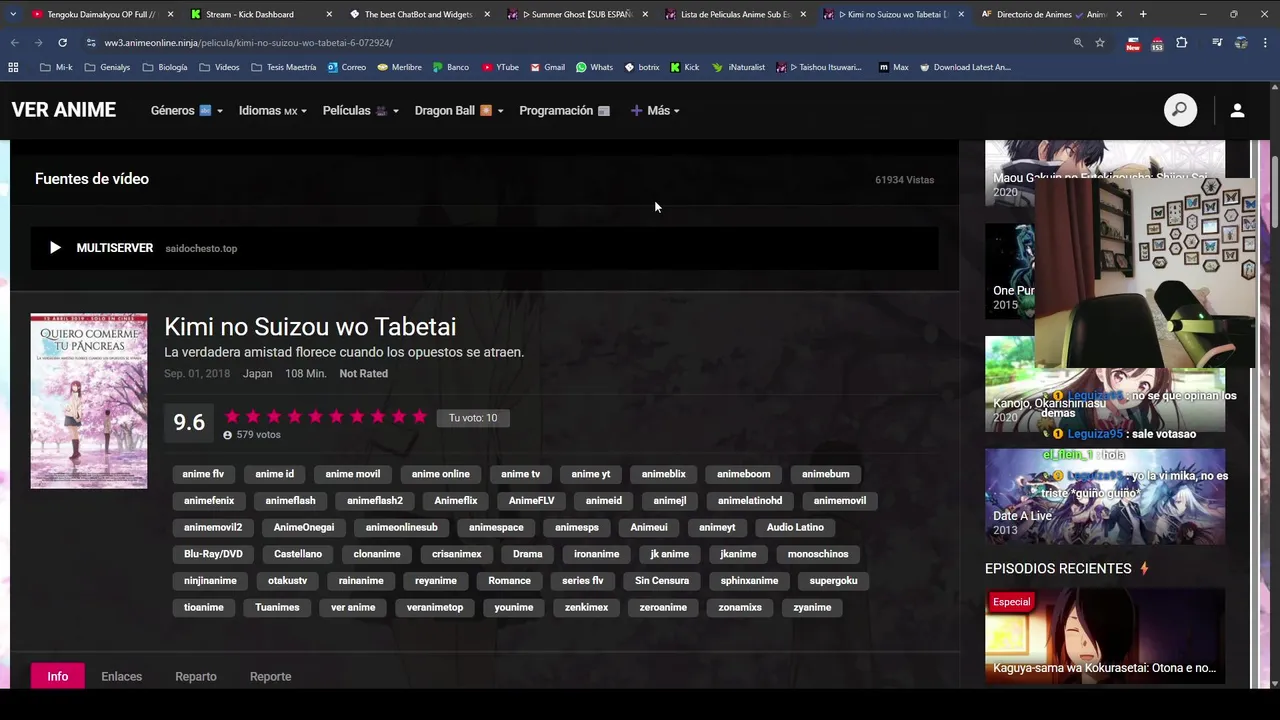Viewport: 1280px width, 720px height.
Task: Switch to Summer Ghost browser tab
Action: point(577,14)
